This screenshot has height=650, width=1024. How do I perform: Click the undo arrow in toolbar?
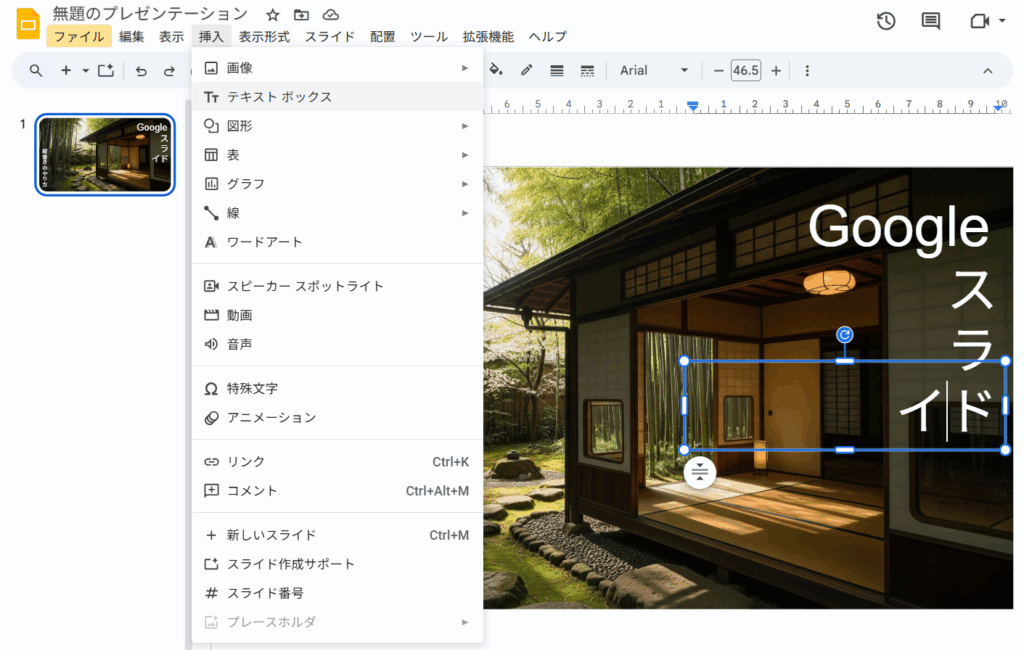141,71
